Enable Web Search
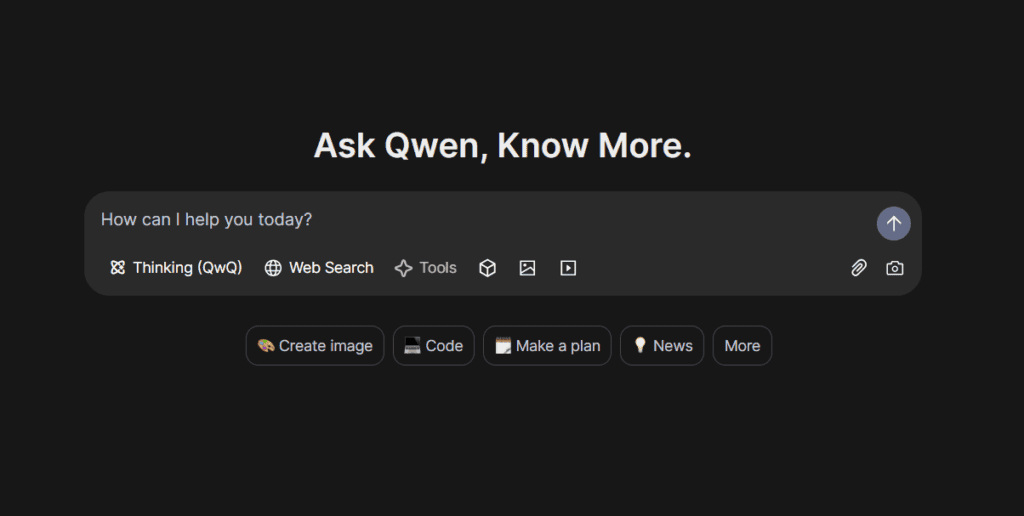Viewport: 1024px width, 516px height. [319, 268]
